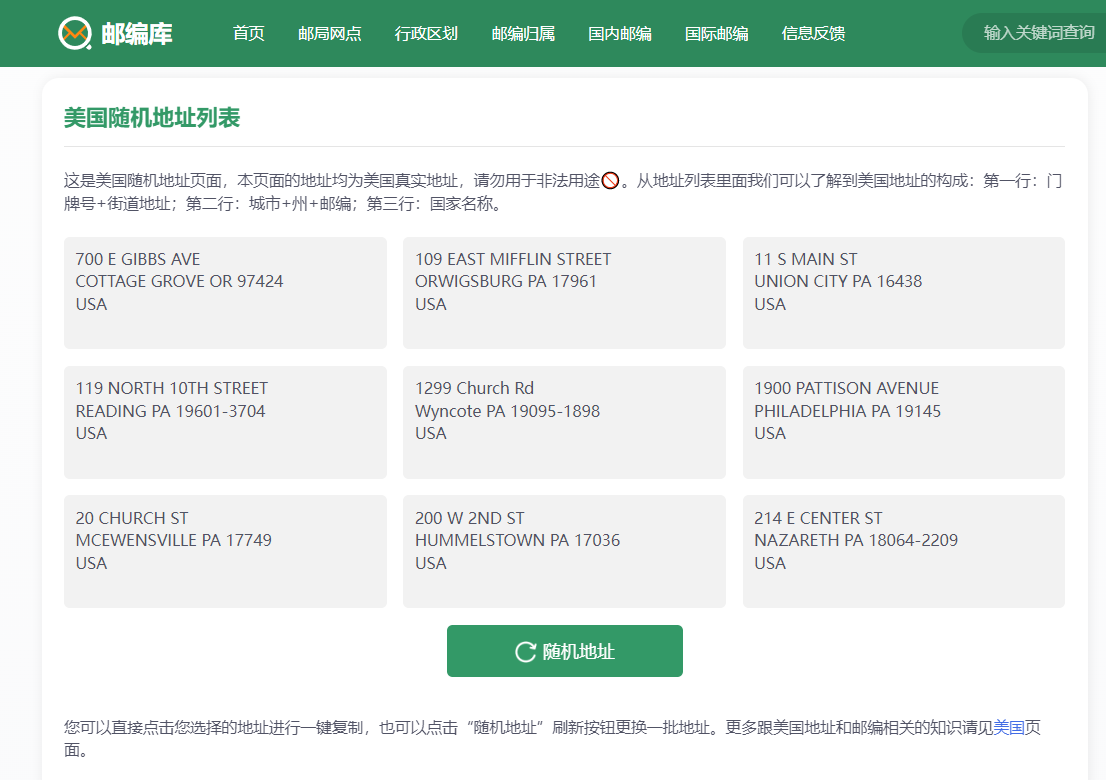
Task: Open 国际邮编 in navigation bar
Action: 716,33
